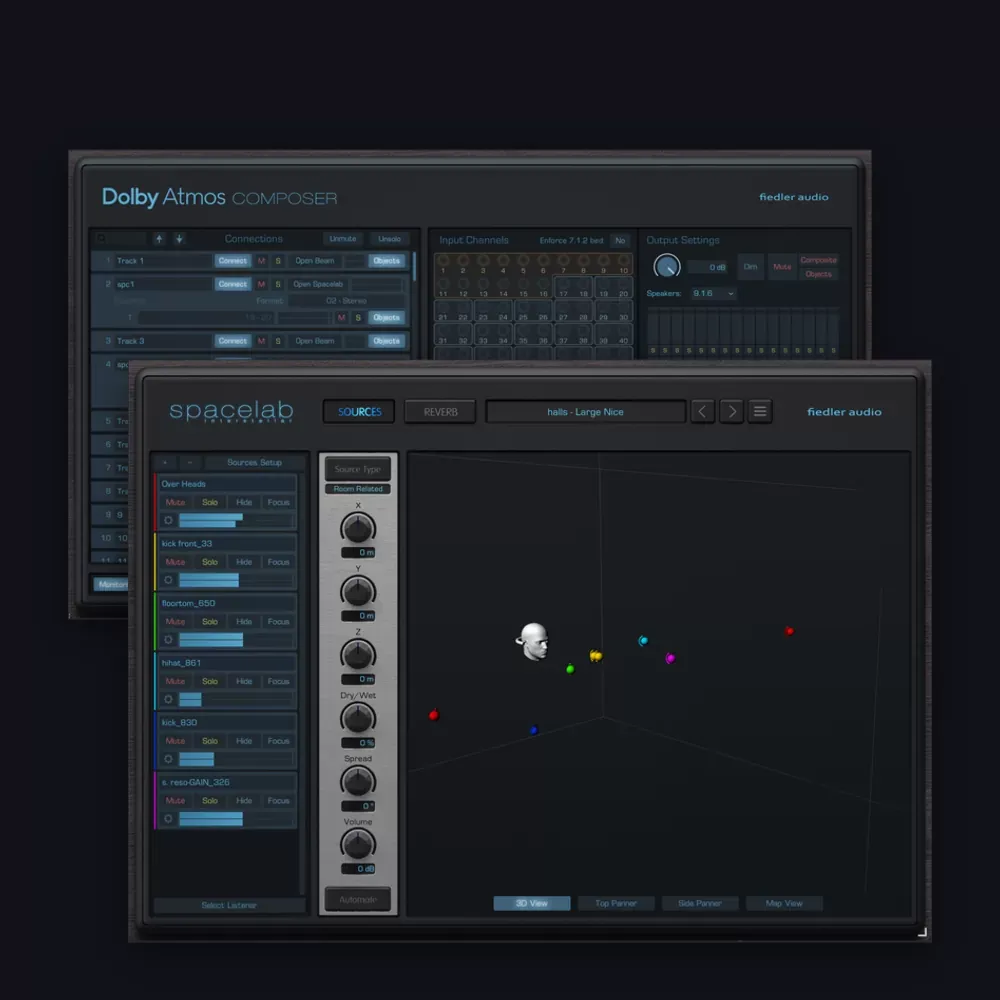
Task: Click Select Listener button
Action: [229, 905]
